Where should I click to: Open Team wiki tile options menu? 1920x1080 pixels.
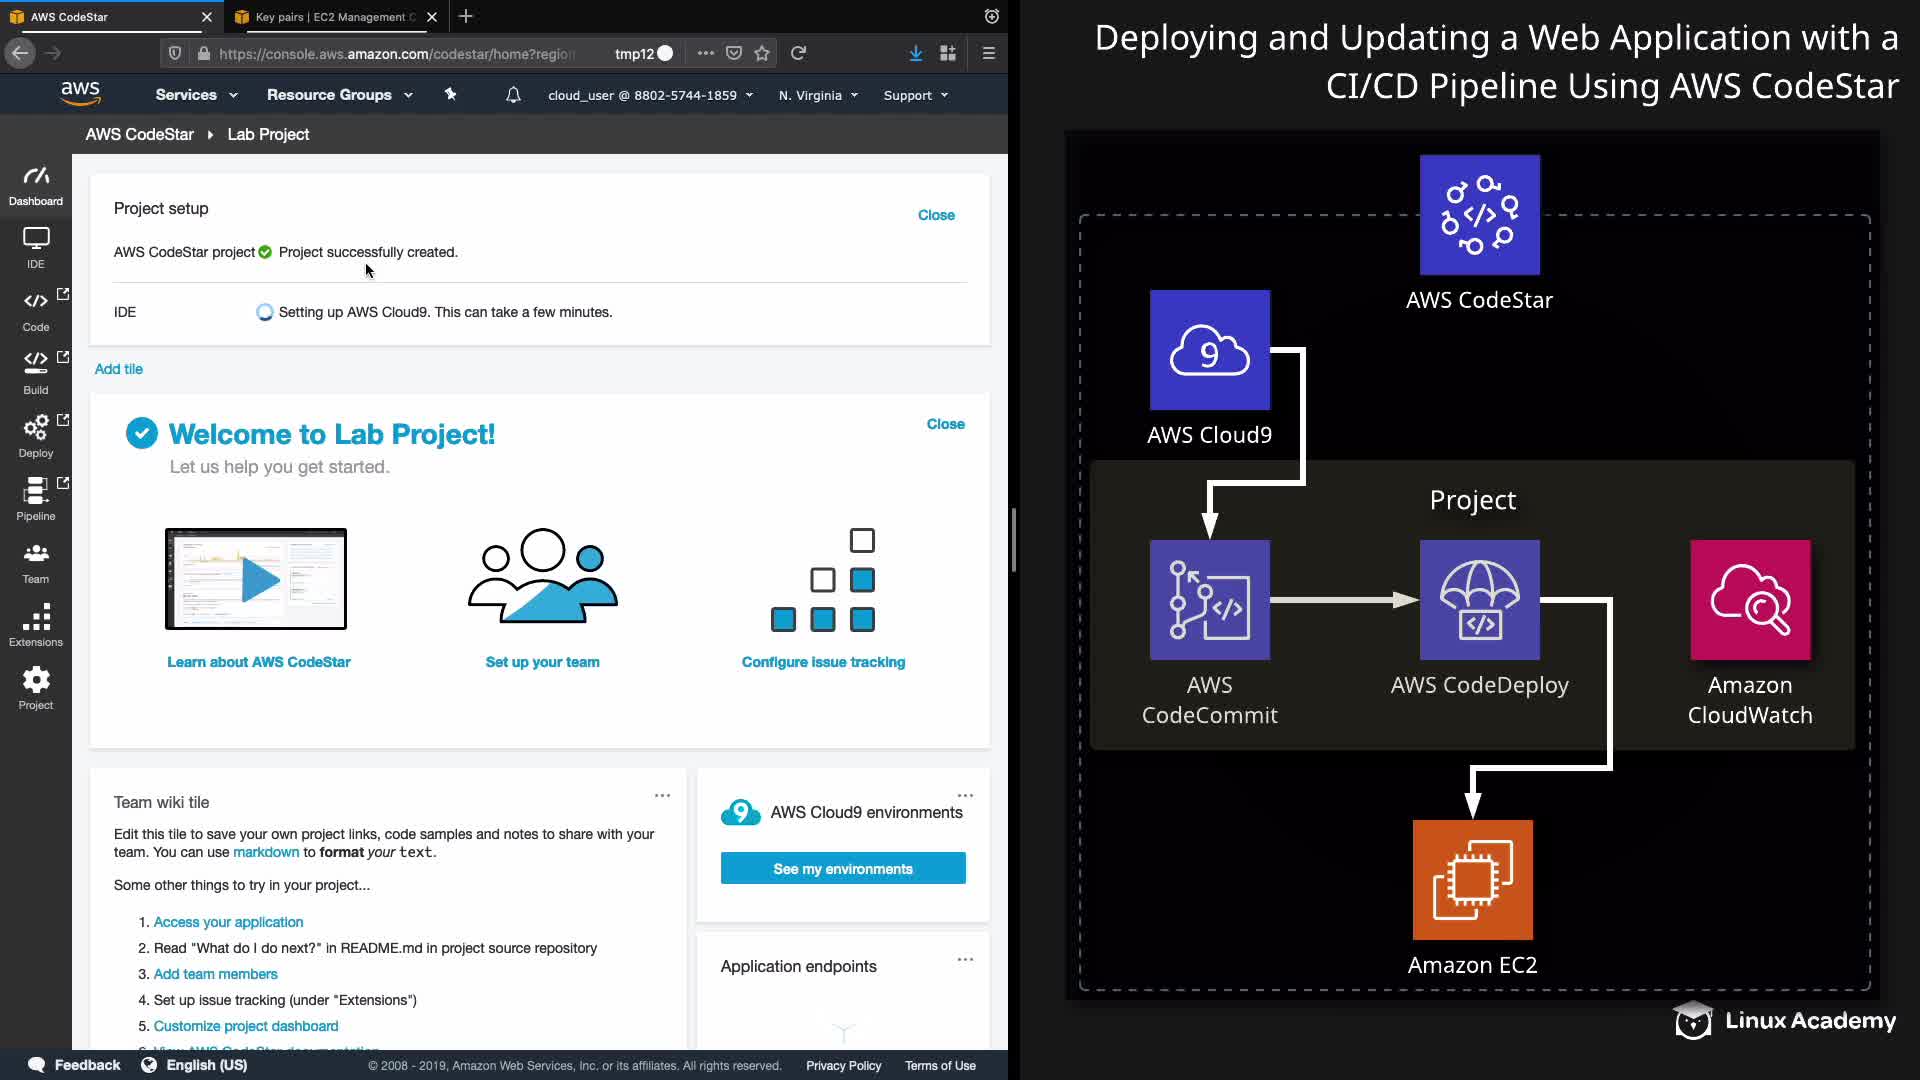[662, 796]
